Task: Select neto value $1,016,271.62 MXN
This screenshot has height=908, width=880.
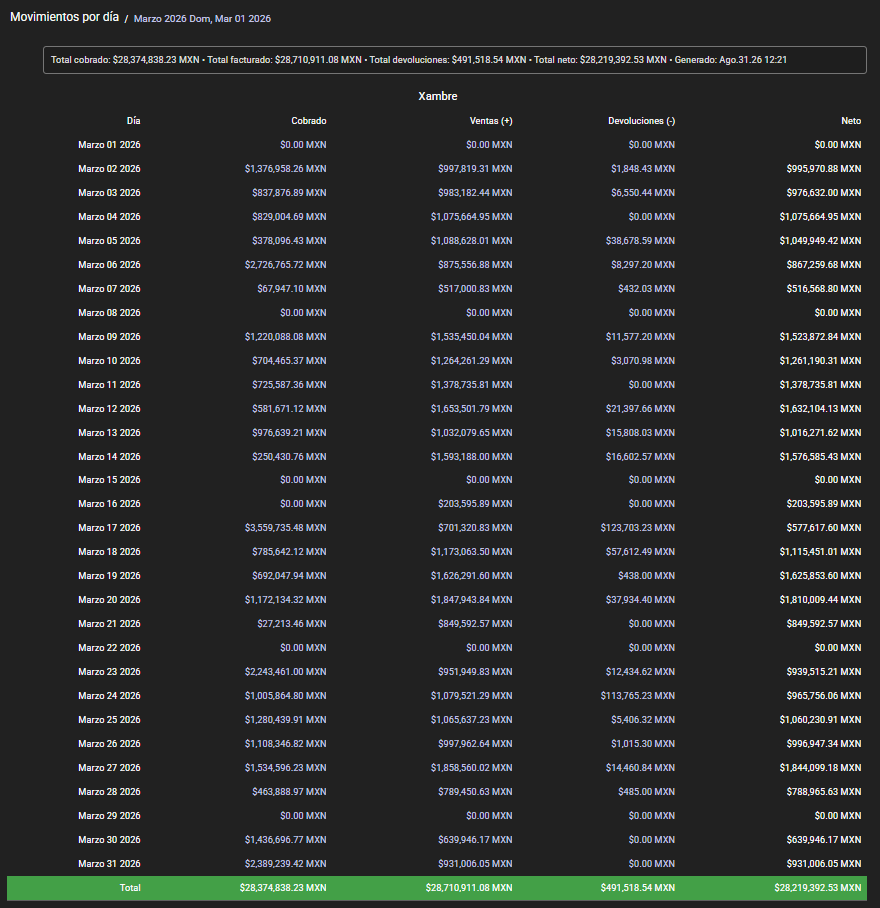Action: point(820,433)
